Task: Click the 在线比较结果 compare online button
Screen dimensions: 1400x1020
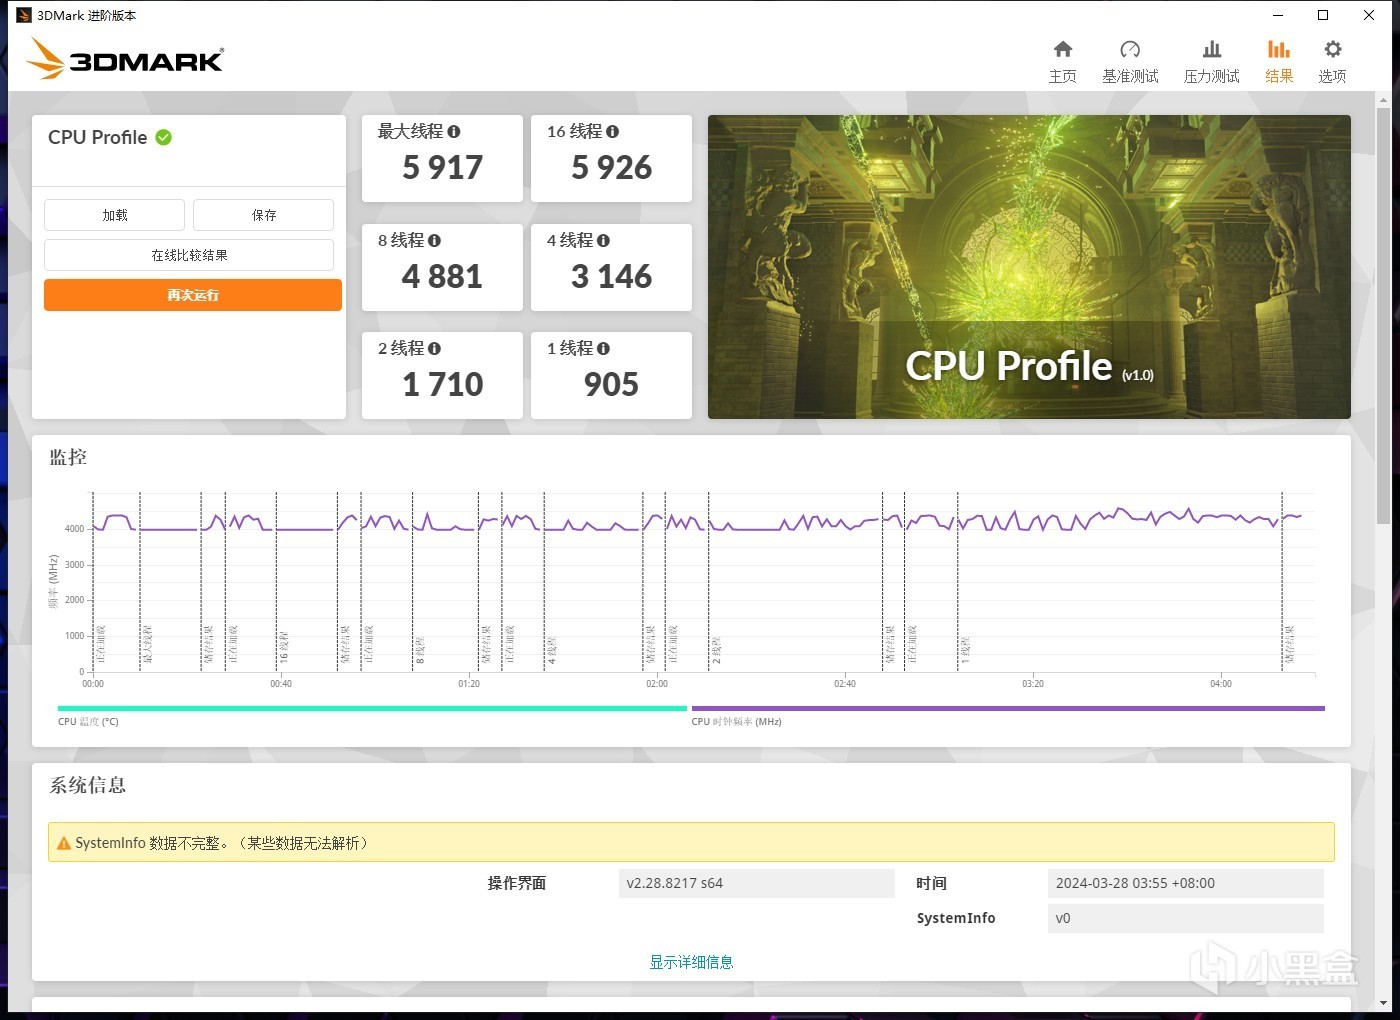Action: pyautogui.click(x=189, y=255)
